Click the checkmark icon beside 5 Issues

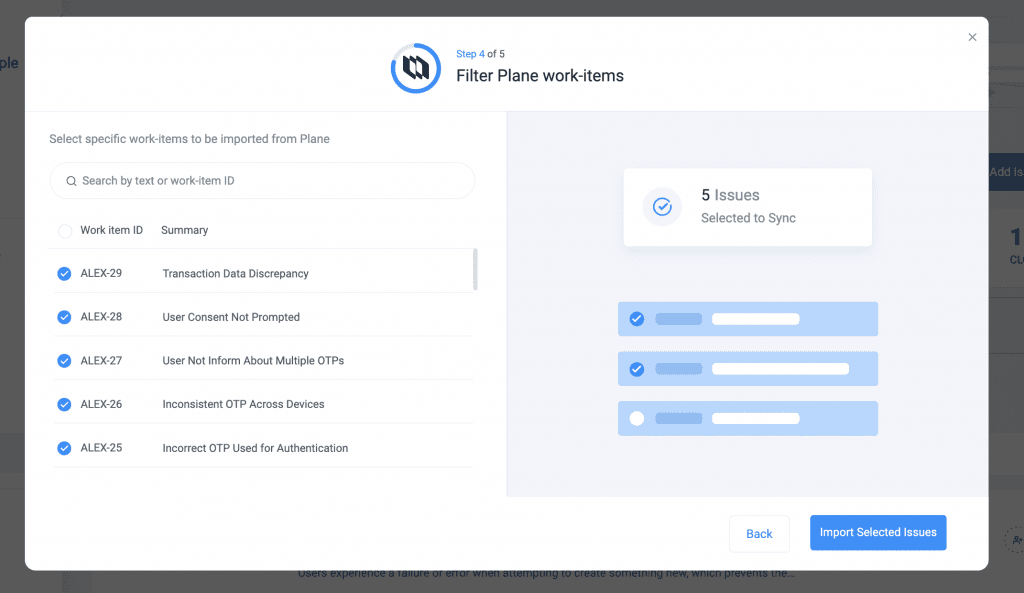662,207
